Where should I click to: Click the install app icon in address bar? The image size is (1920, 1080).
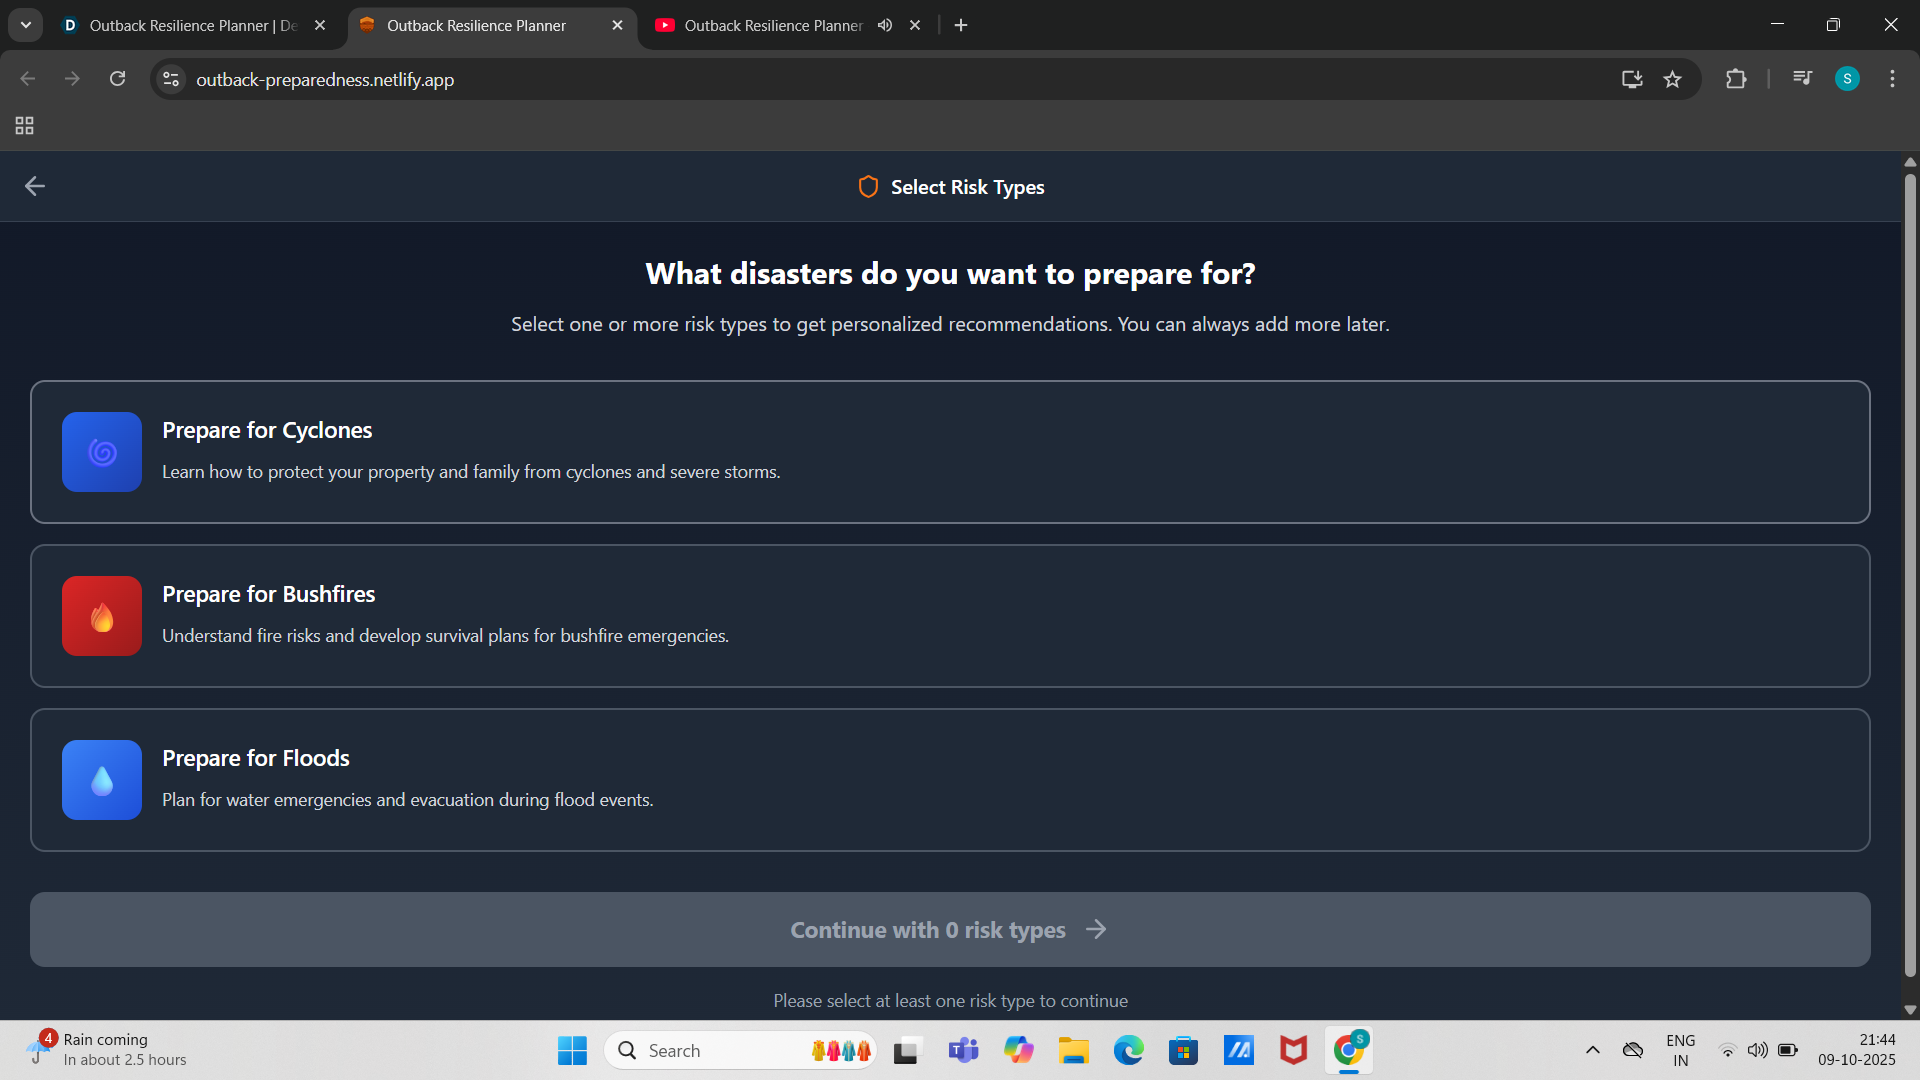point(1632,79)
